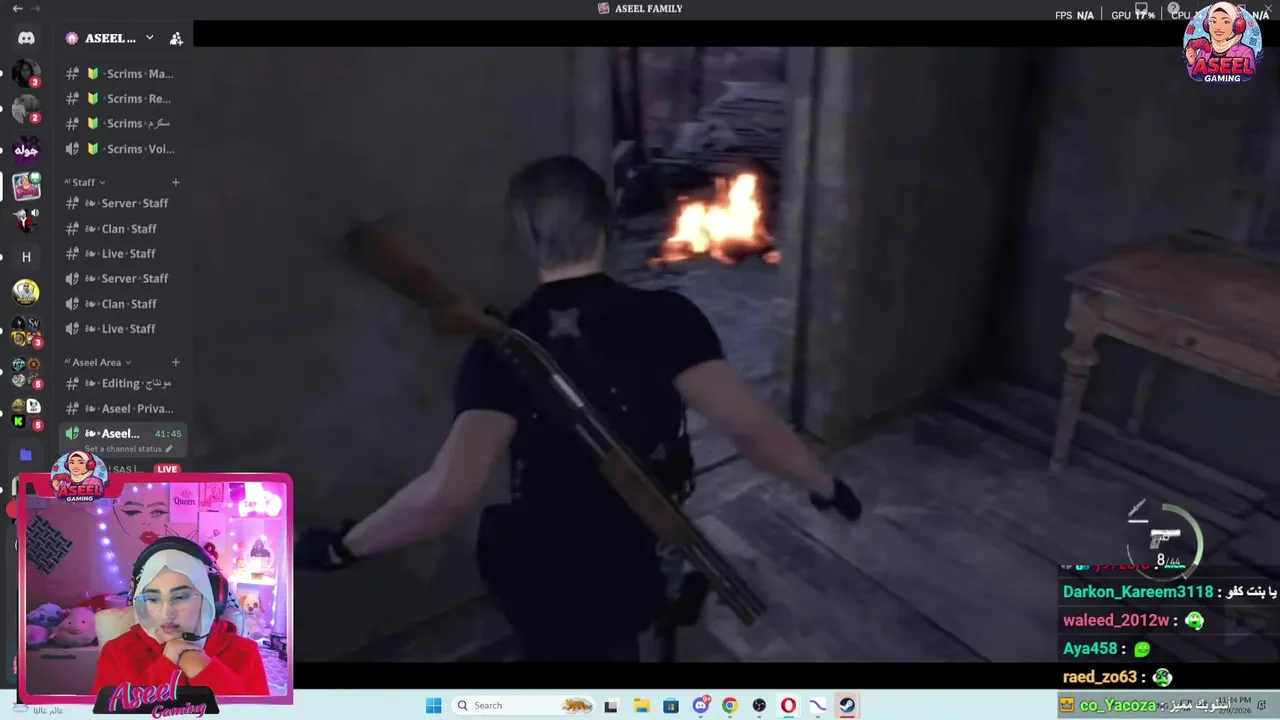Click the GPU percentage readout

1133,15
